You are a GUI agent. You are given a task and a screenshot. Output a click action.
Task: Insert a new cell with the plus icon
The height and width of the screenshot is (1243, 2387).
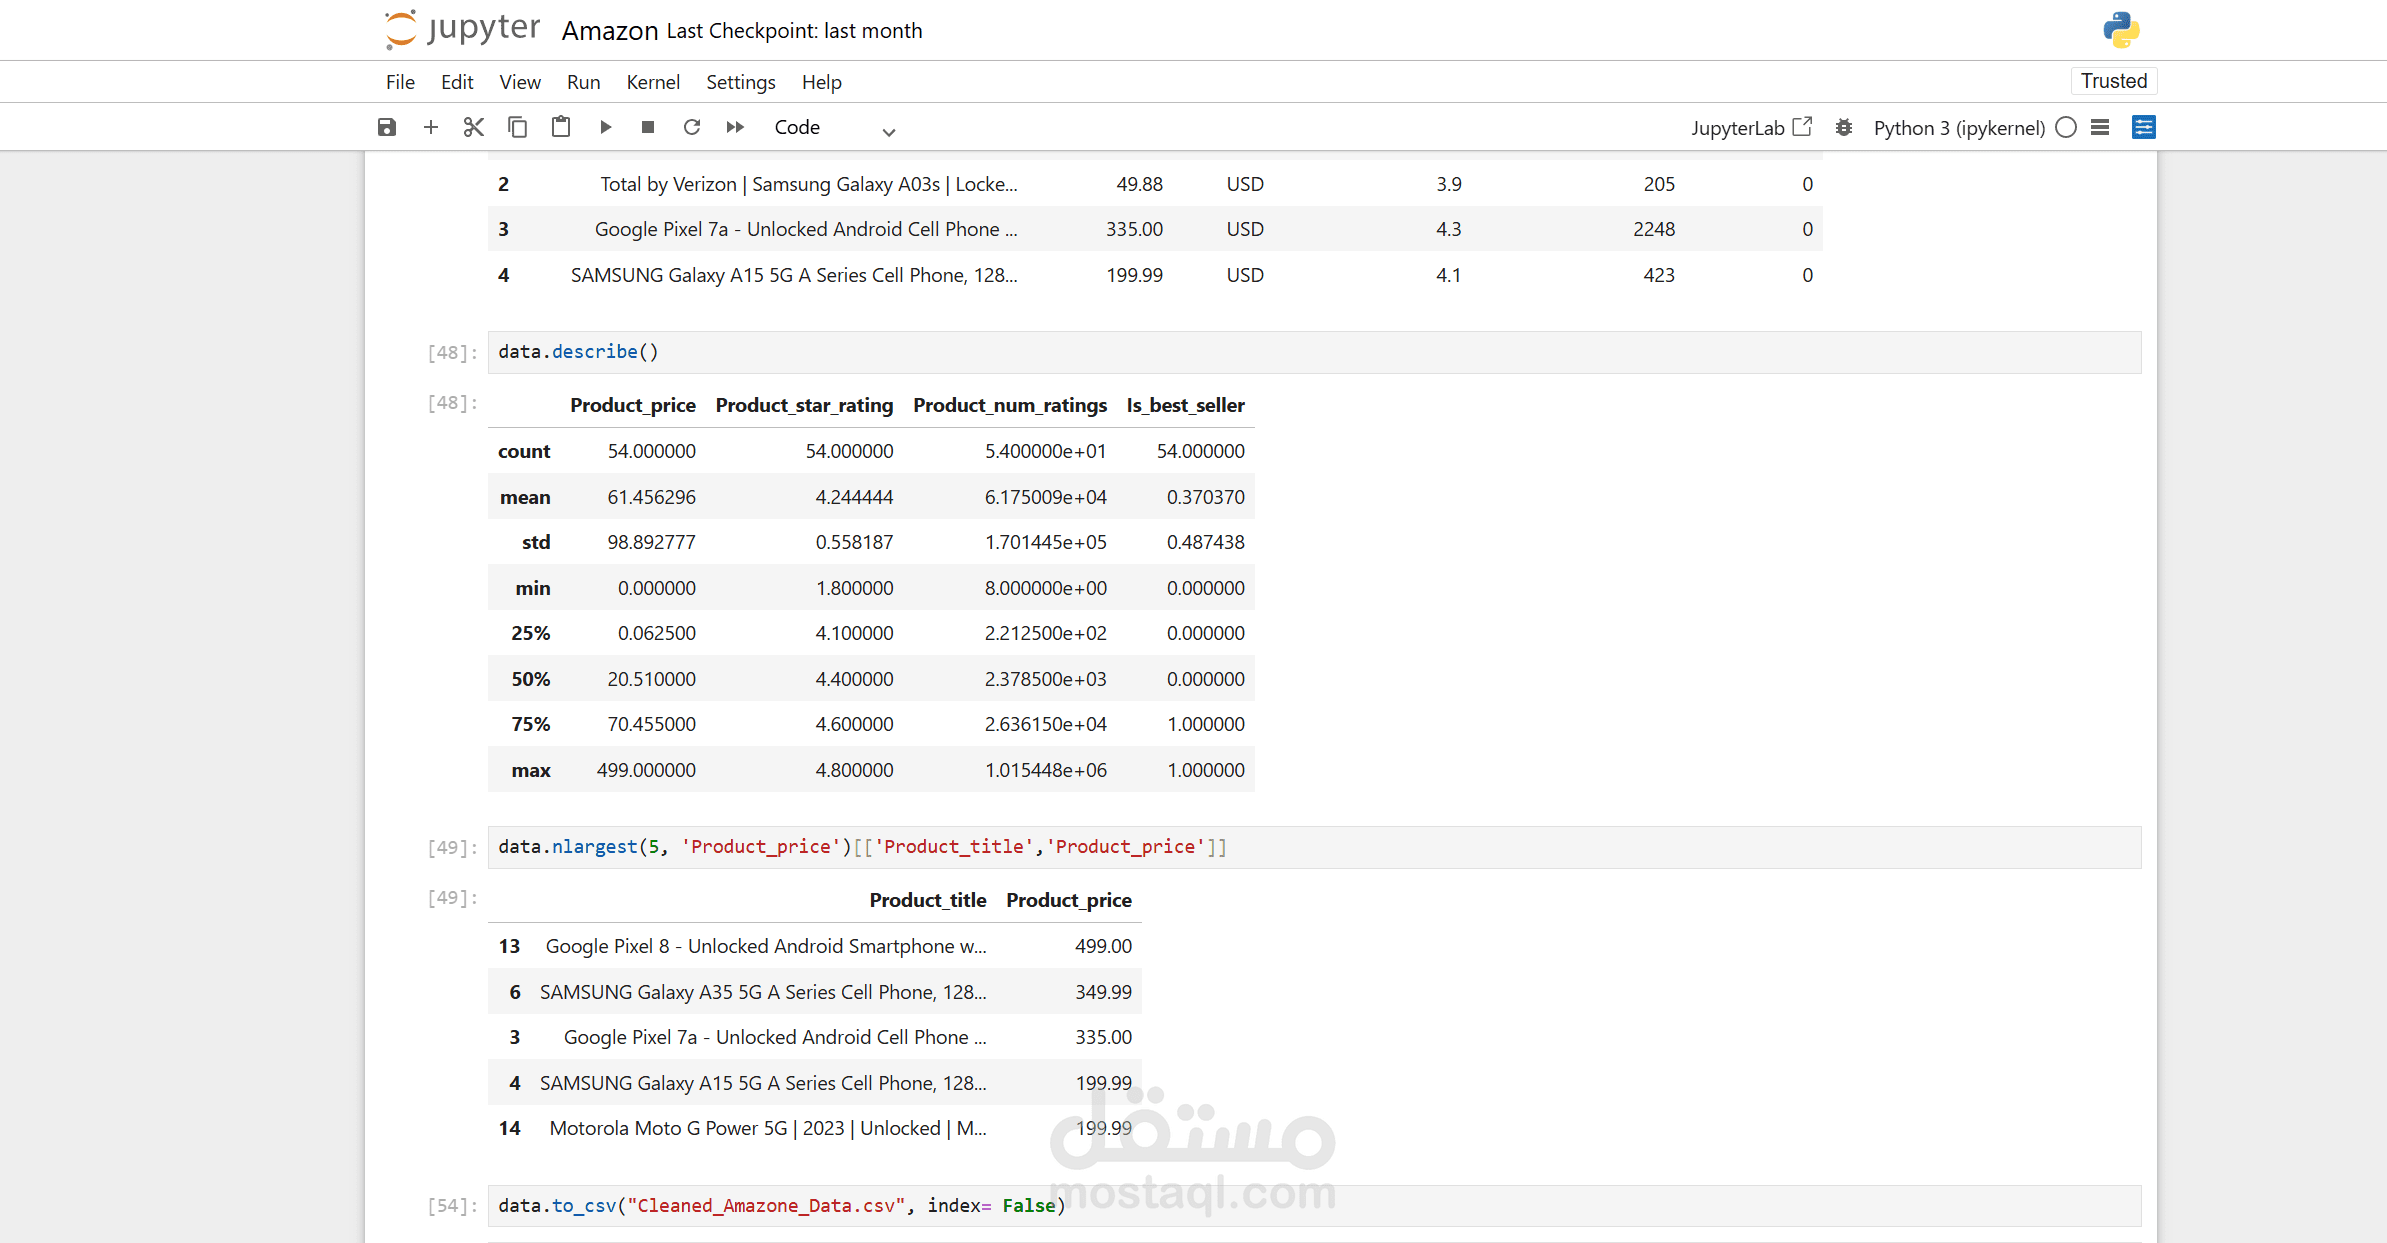pyautogui.click(x=431, y=127)
